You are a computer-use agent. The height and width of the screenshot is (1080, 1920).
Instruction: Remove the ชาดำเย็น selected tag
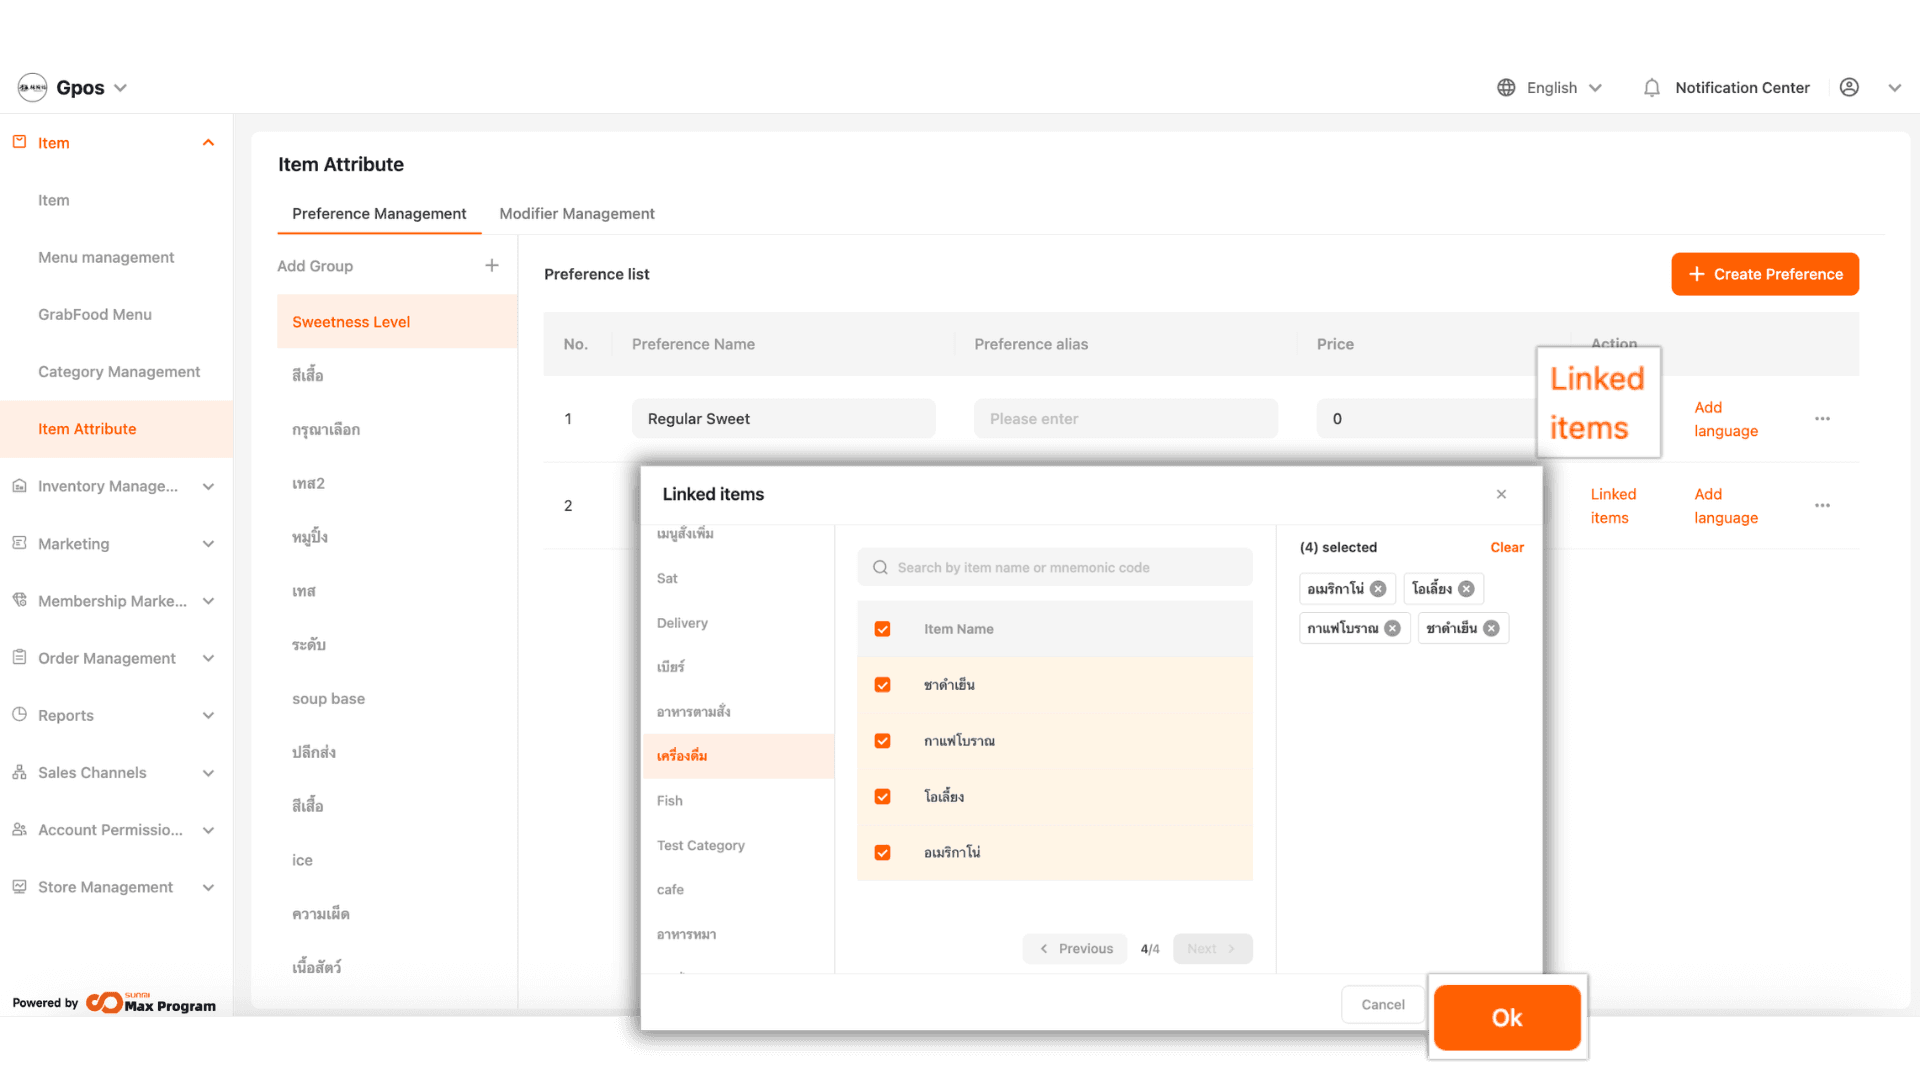coord(1491,629)
